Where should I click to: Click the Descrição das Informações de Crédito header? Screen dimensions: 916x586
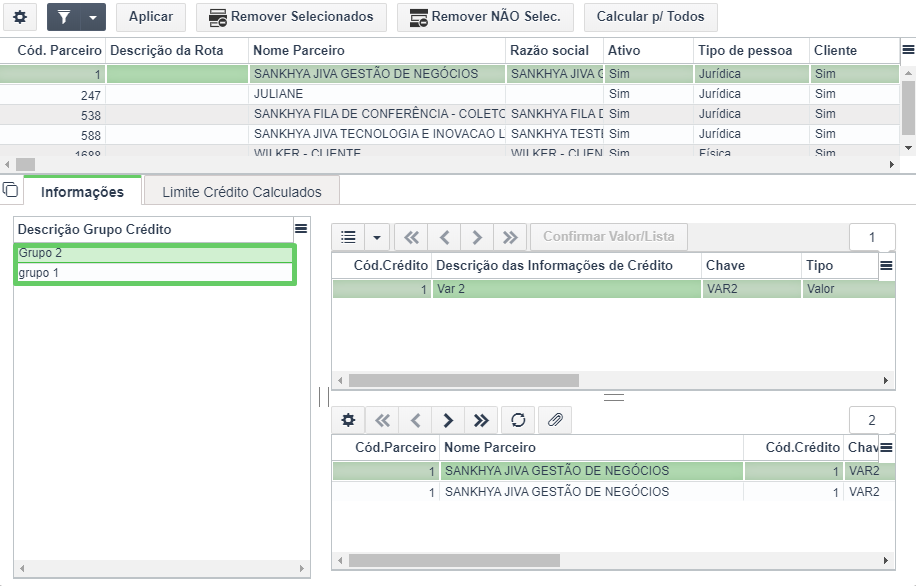(566, 266)
